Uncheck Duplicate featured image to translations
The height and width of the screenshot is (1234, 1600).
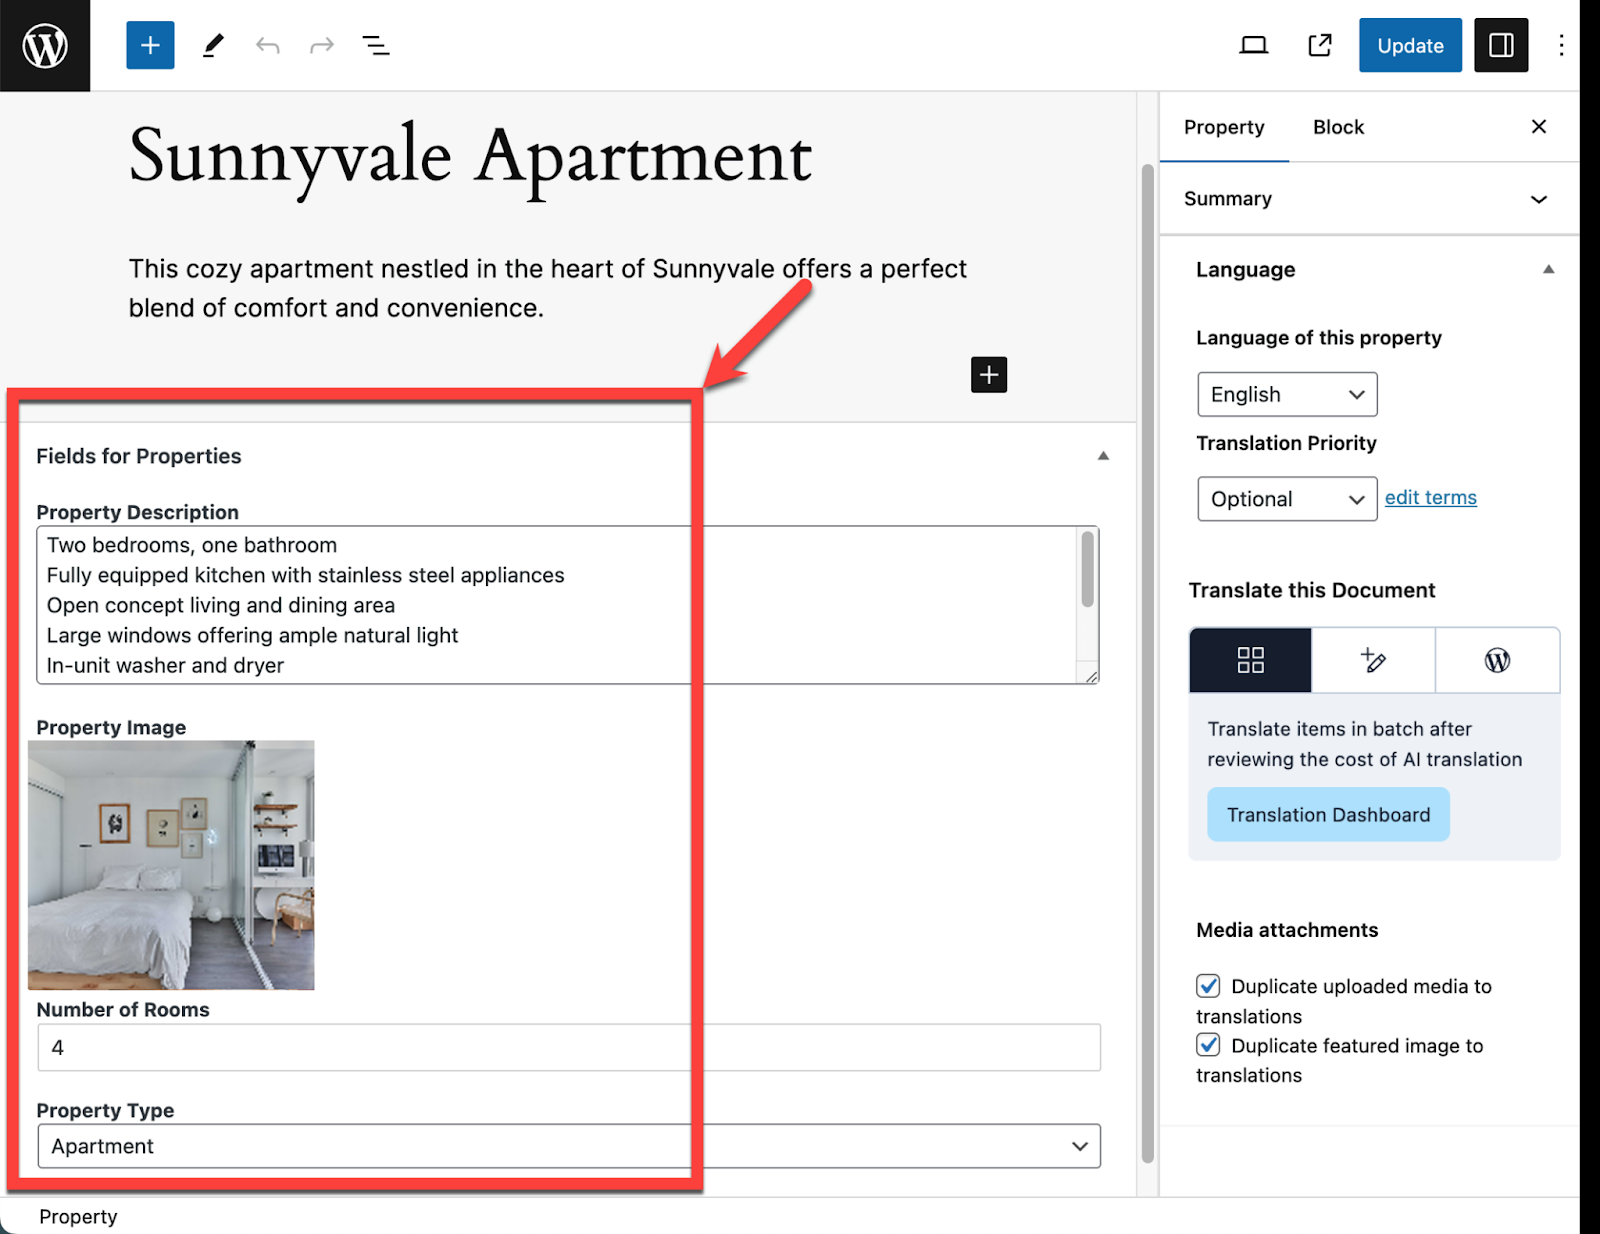1208,1045
